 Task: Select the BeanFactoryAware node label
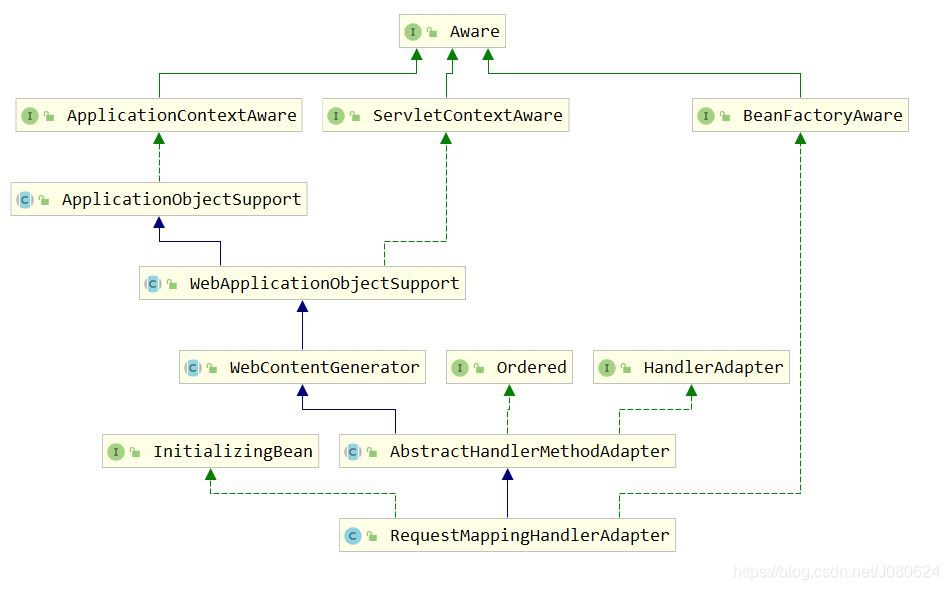point(822,116)
